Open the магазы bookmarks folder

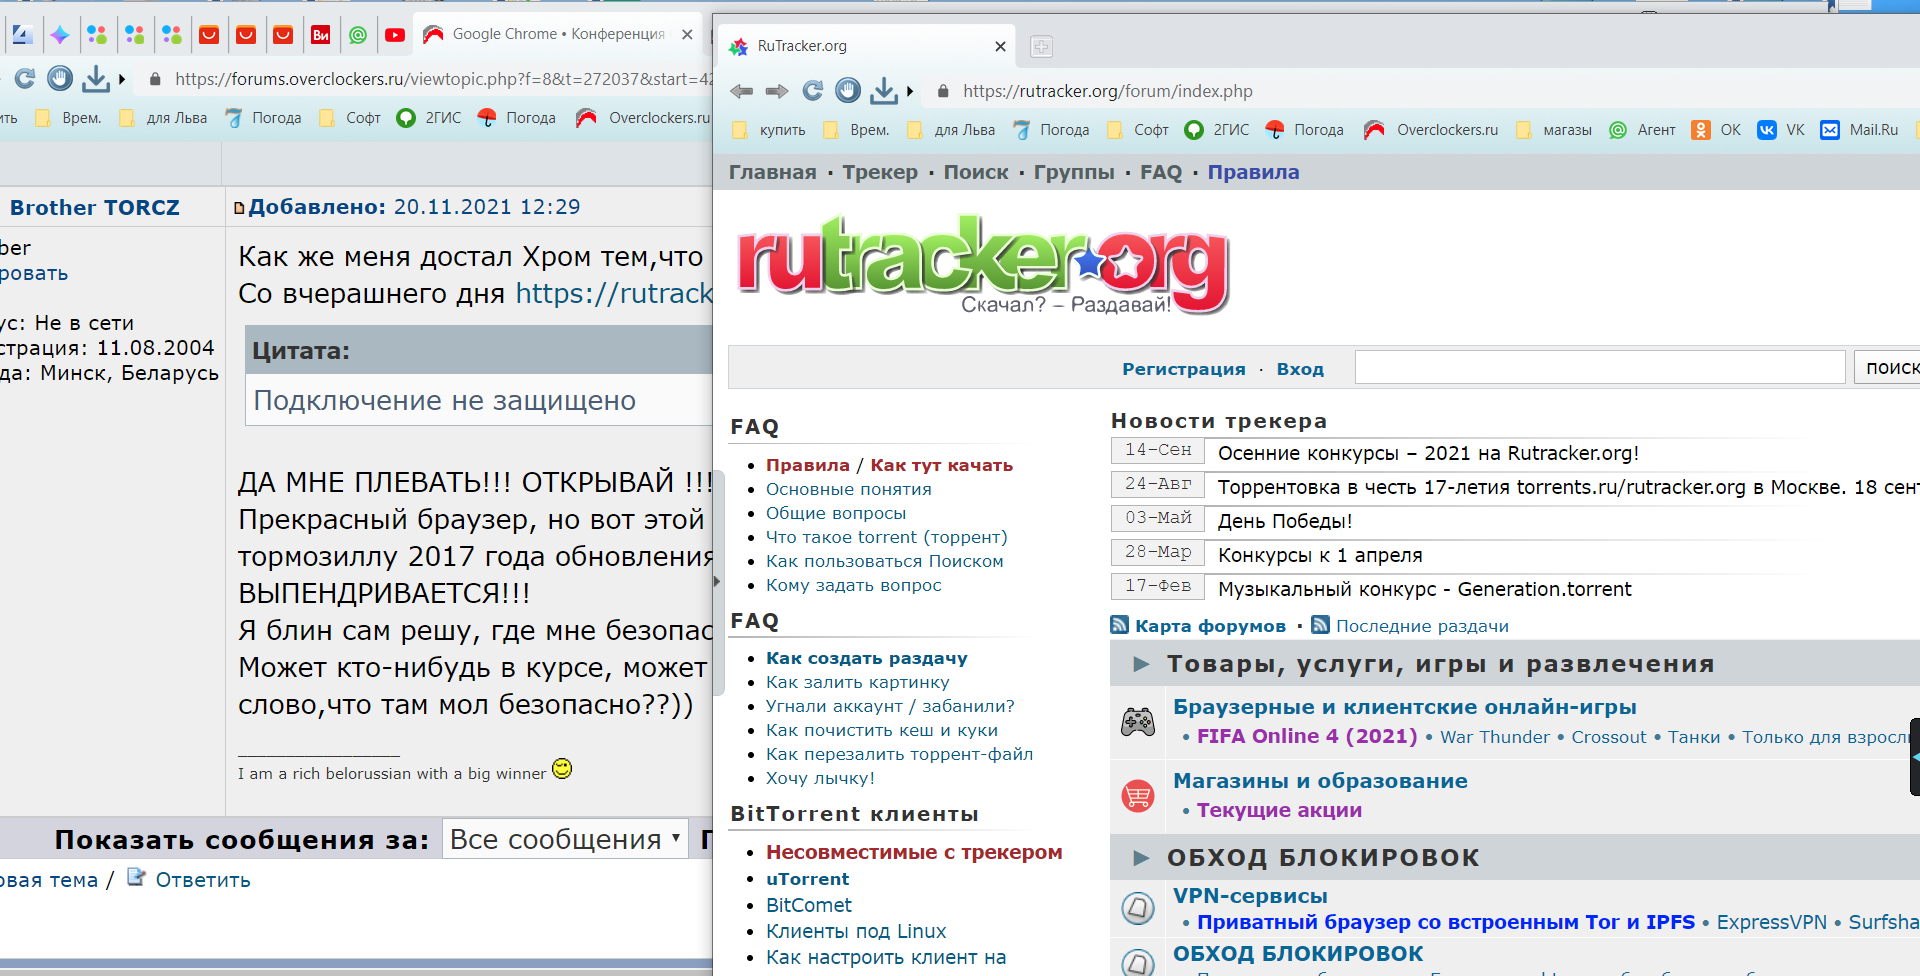click(1554, 130)
